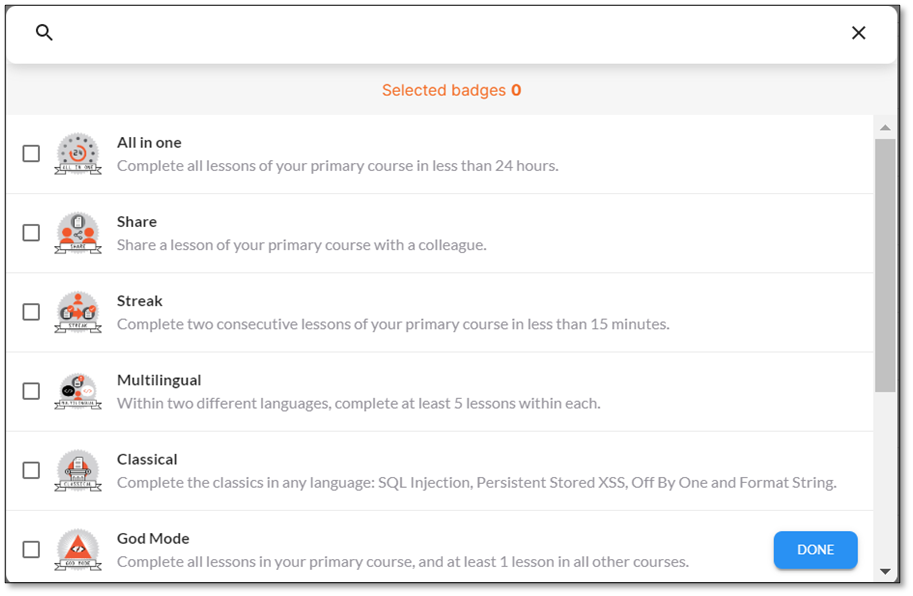The image size is (913, 596).
Task: Click the scrollbar up arrow
Action: 885,127
